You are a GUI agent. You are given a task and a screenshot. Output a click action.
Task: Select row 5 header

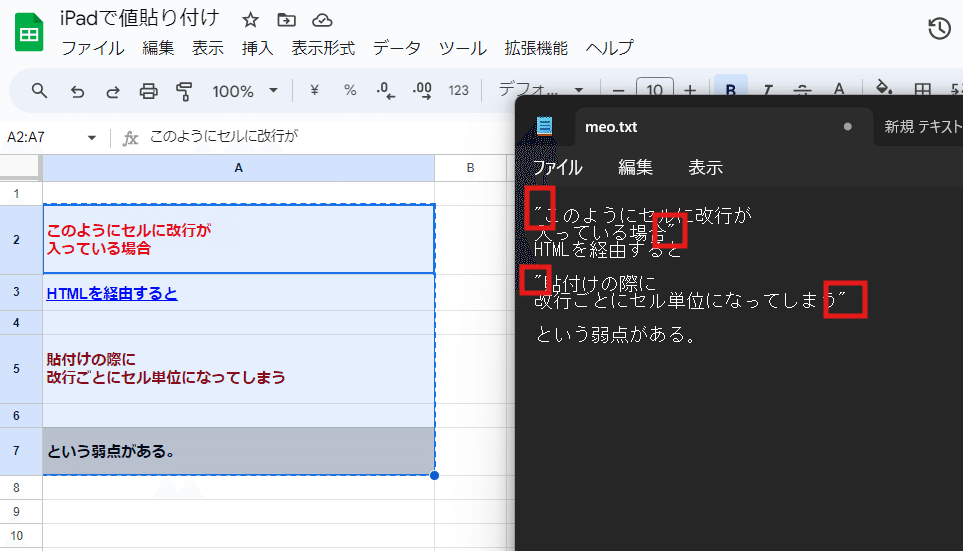click(20, 369)
